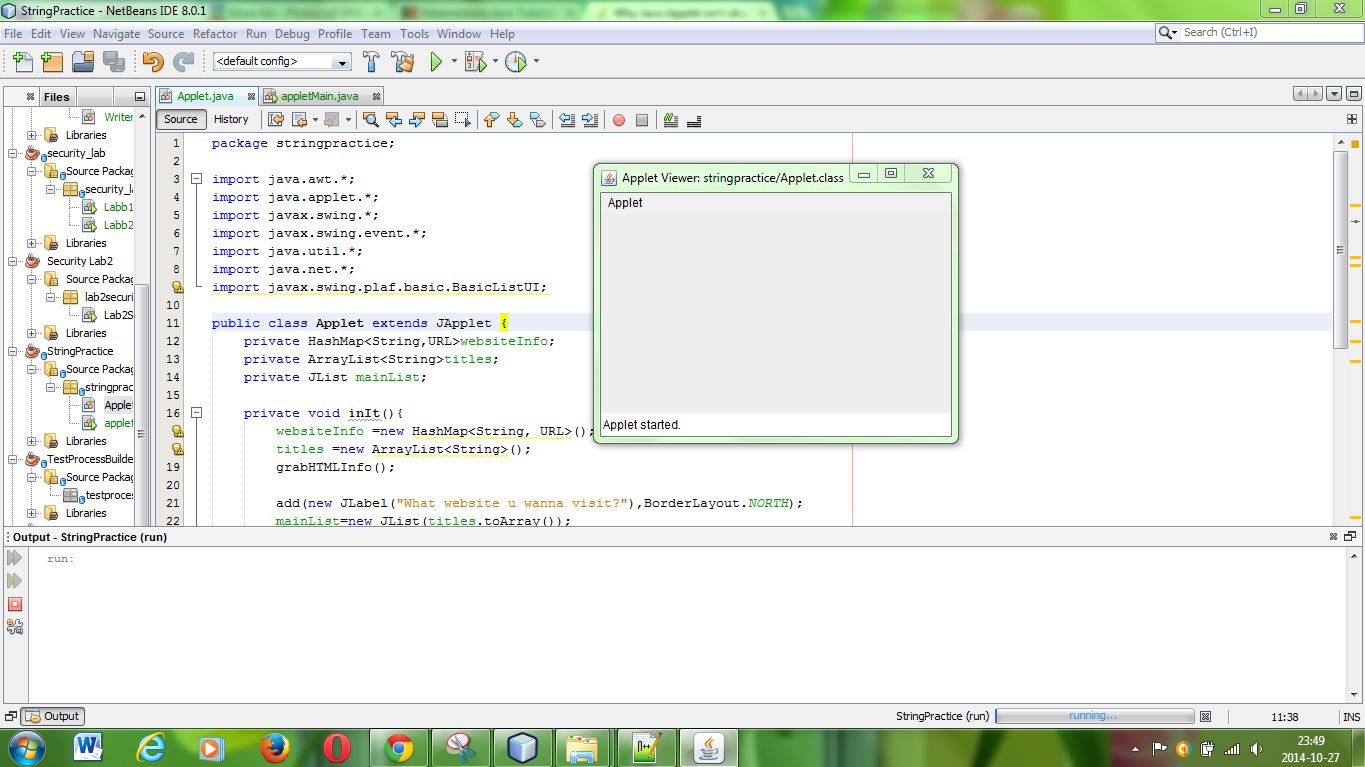Screen dimensions: 1365x767
Task: Switch editor to History view
Action: point(231,119)
